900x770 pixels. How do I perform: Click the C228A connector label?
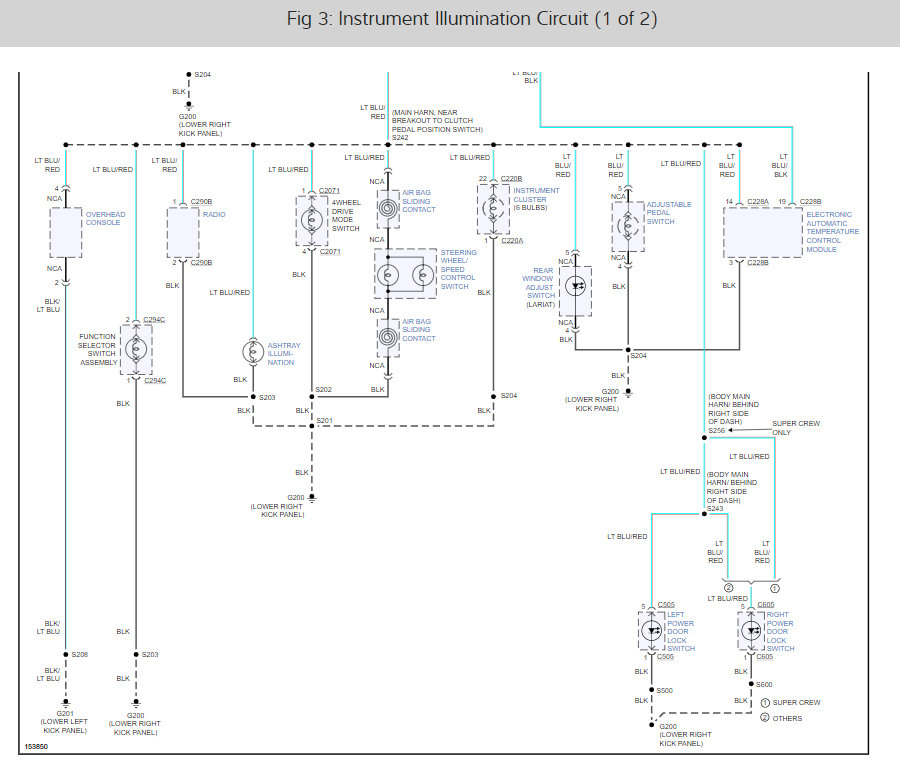758,202
